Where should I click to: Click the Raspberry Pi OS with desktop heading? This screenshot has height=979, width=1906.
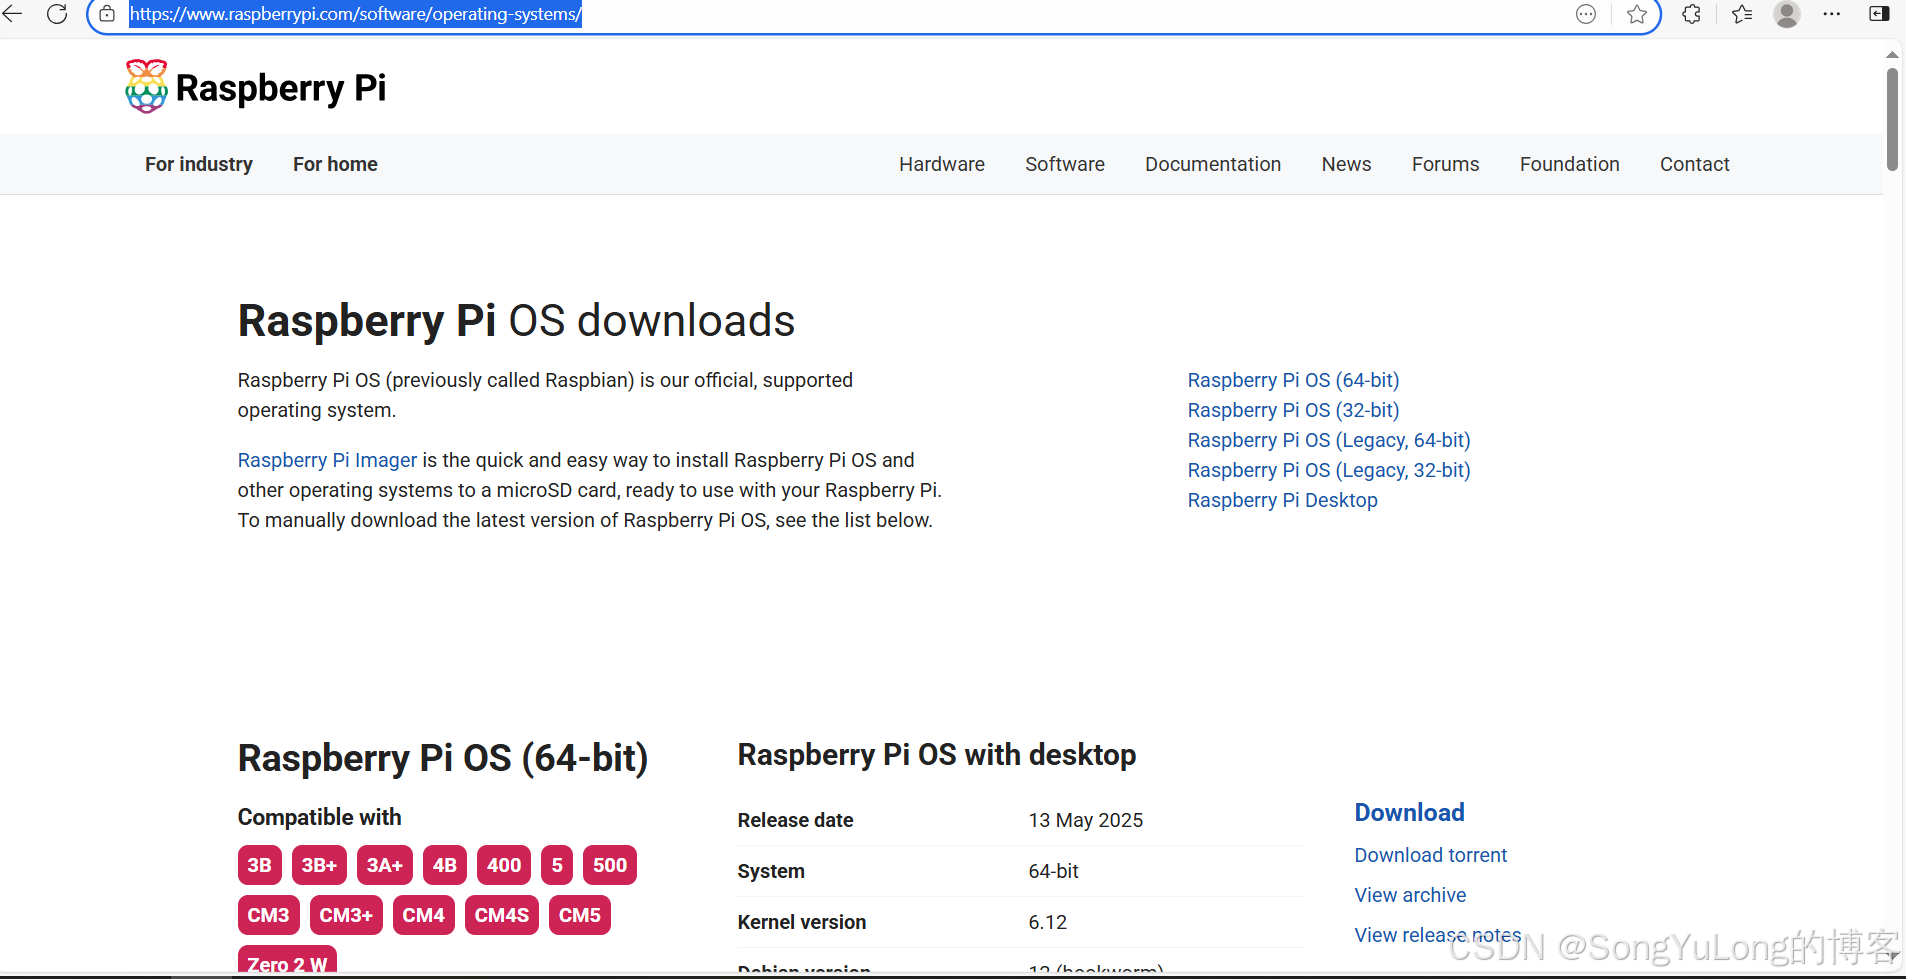coord(937,755)
